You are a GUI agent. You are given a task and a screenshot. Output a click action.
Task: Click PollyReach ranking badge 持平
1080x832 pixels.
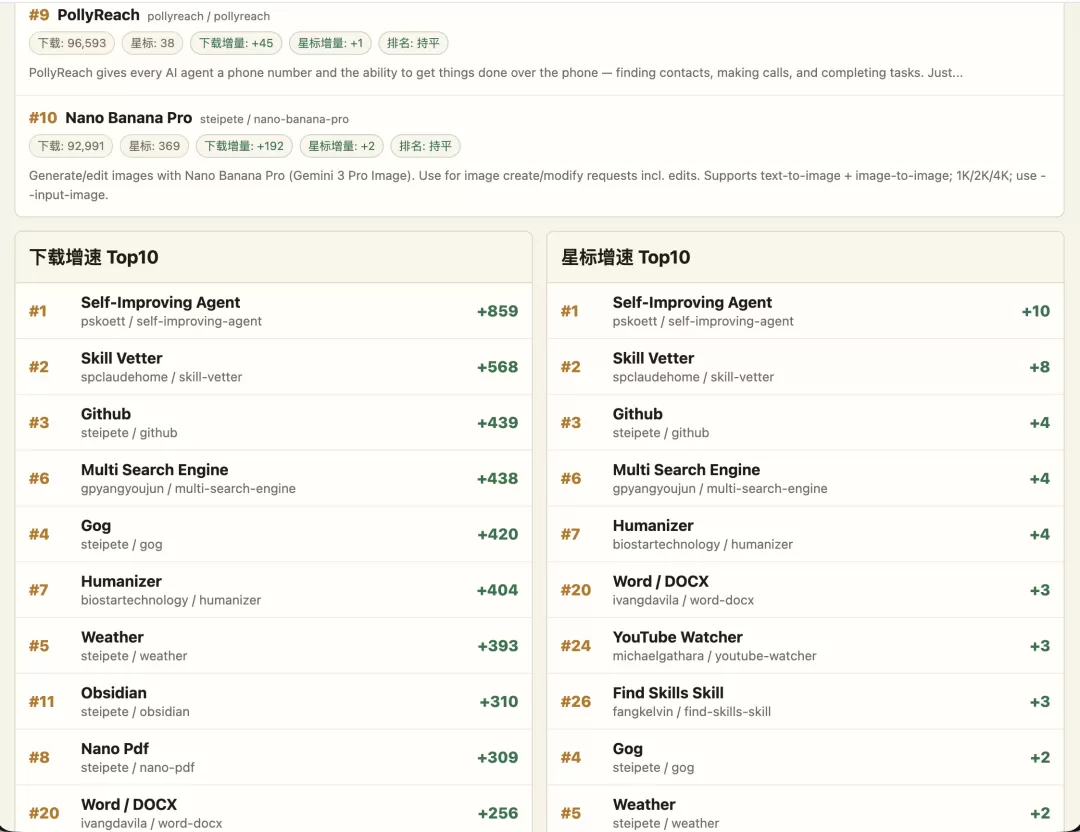click(x=413, y=43)
